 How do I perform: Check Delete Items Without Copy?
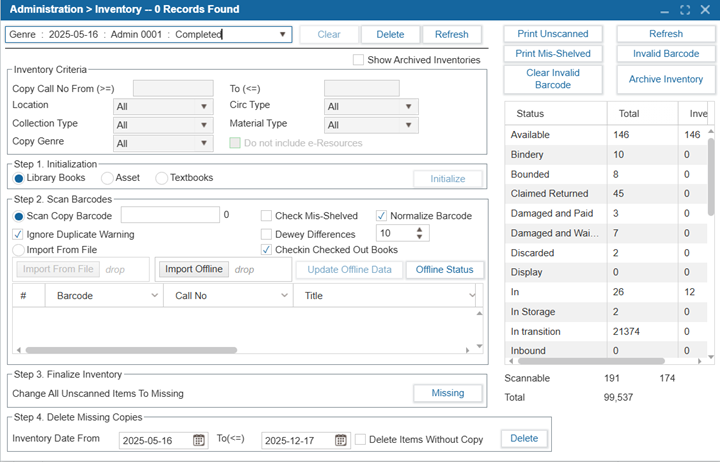[360, 439]
